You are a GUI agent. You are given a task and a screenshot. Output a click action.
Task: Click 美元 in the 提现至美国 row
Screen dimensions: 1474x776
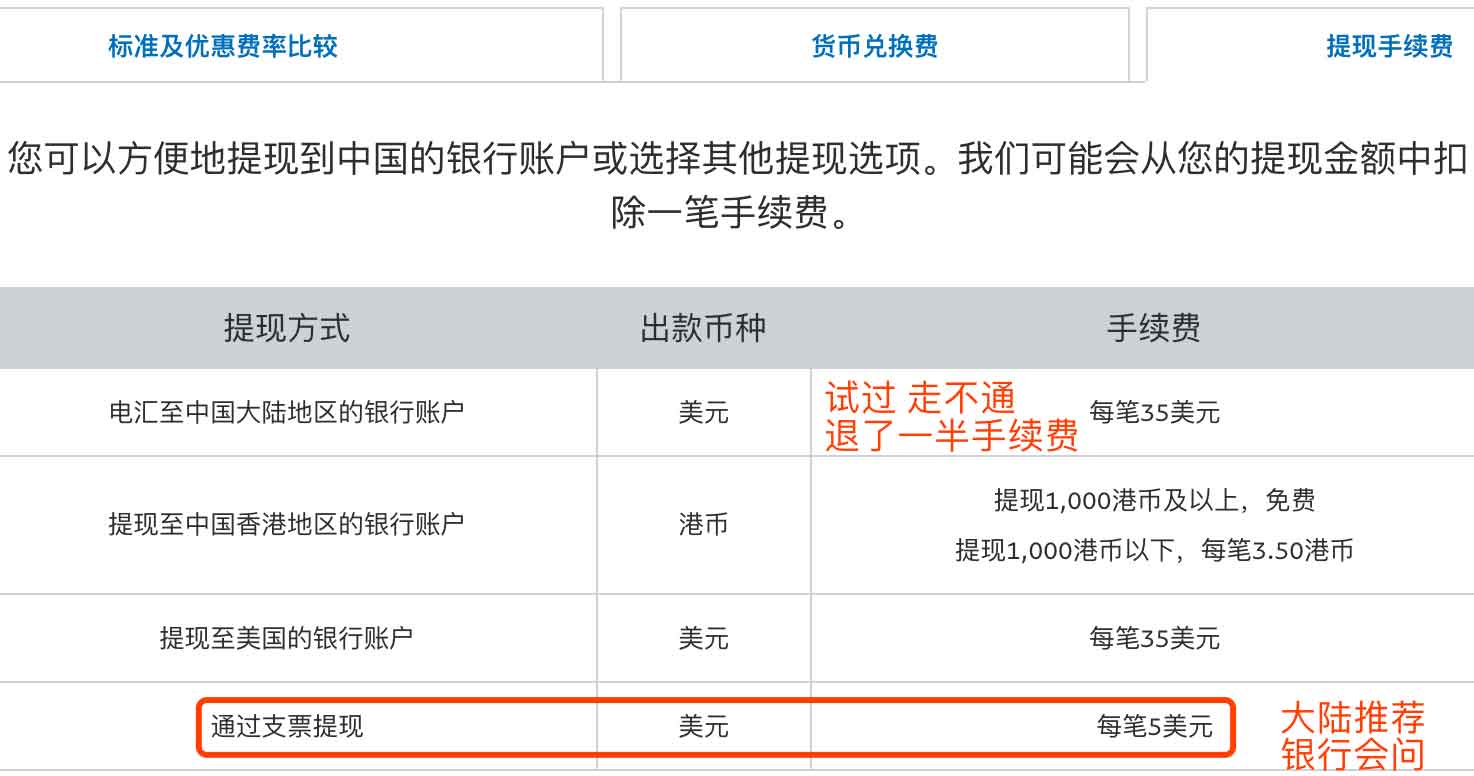[704, 638]
